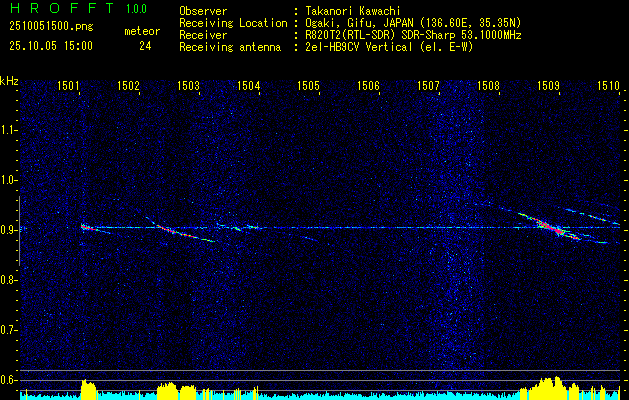Select the filename 2510051500.png
629x400 pixels.
pyautogui.click(x=51, y=27)
